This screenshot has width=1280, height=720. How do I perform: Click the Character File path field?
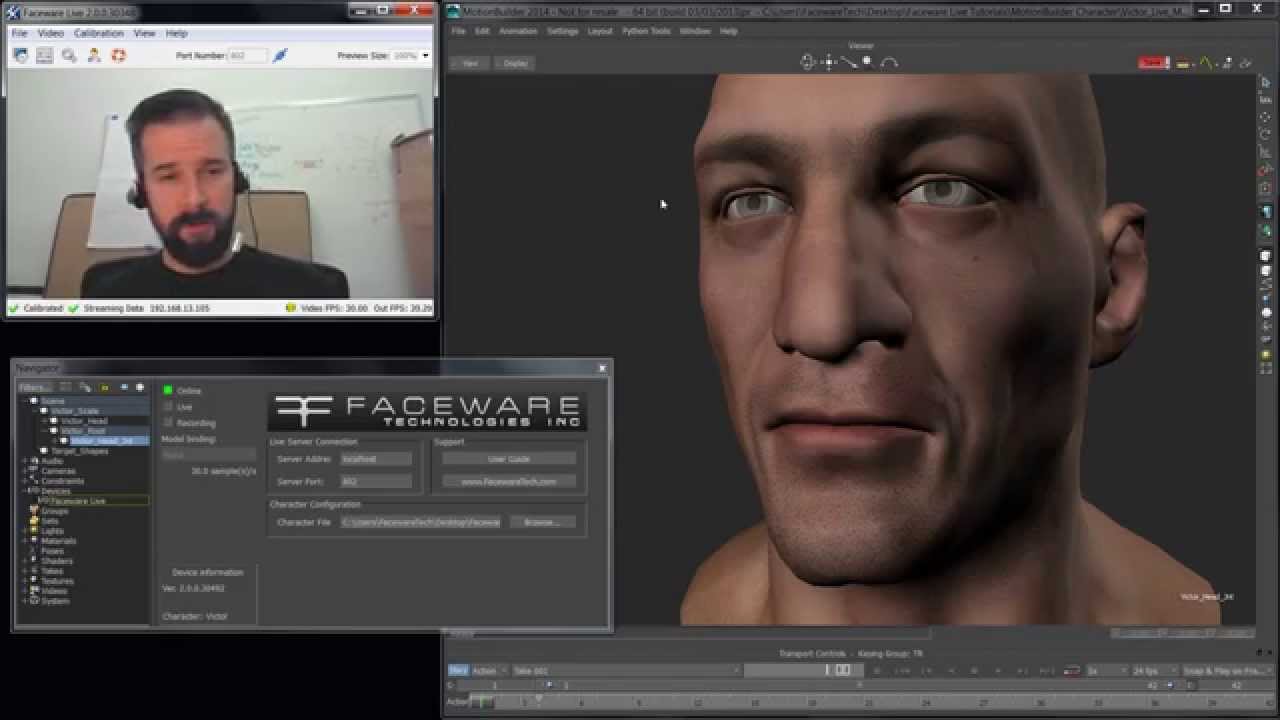pos(421,522)
